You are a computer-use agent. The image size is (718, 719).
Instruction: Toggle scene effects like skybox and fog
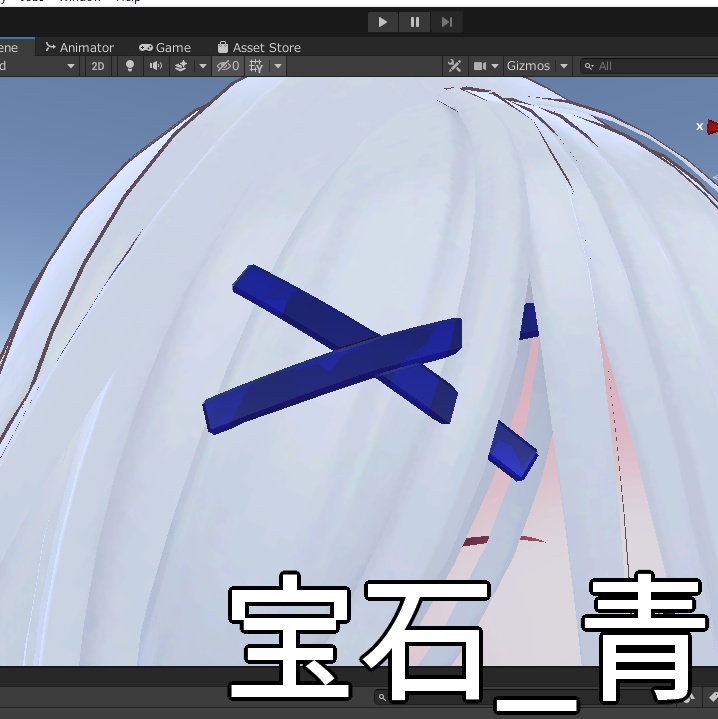[x=181, y=66]
